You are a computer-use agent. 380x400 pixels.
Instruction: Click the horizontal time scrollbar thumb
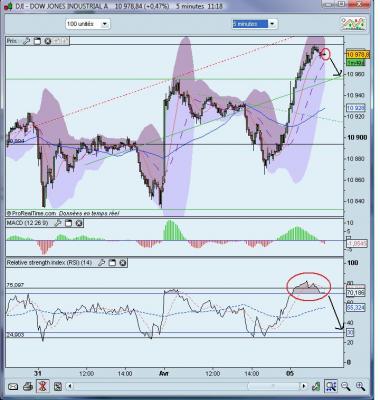[x=273, y=386]
